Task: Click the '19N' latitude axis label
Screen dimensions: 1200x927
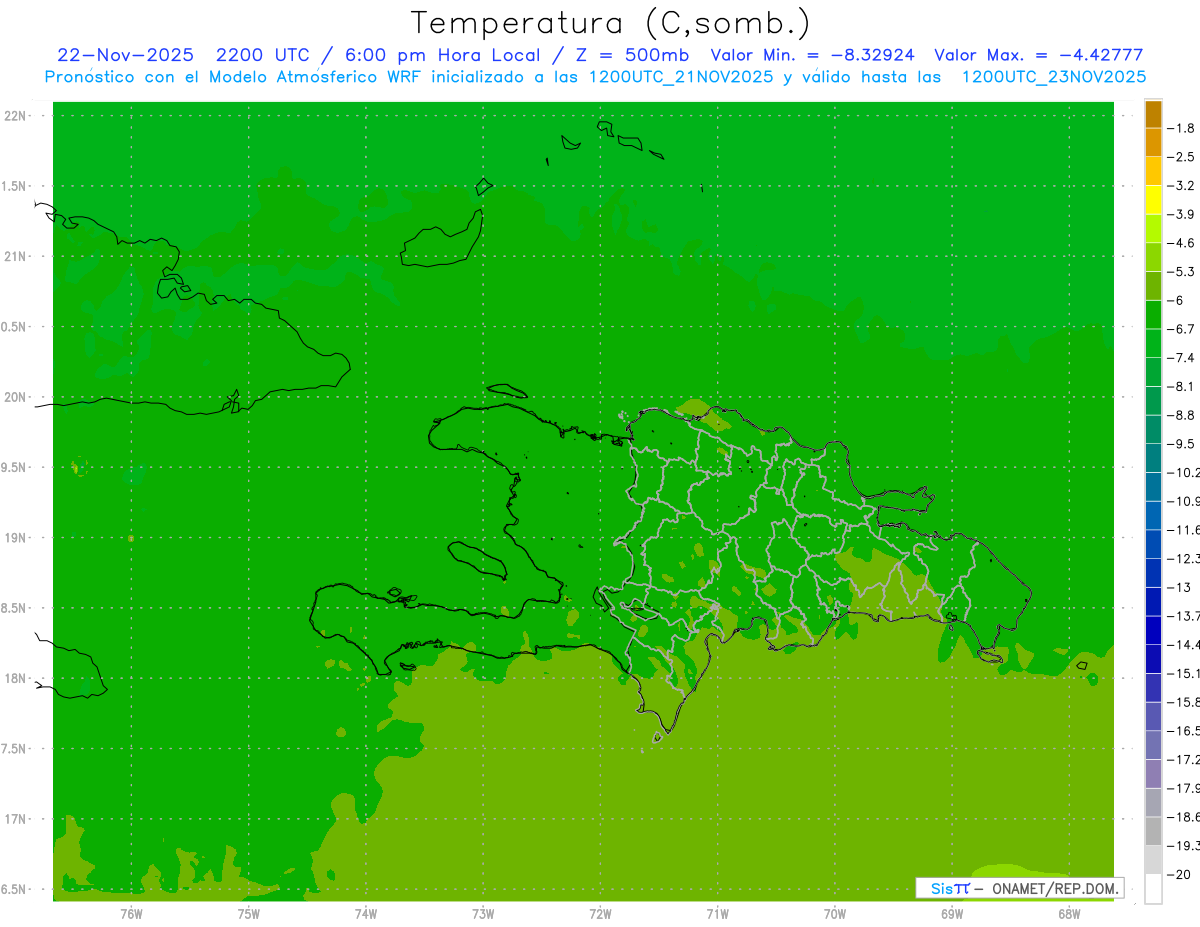Action: tap(15, 538)
